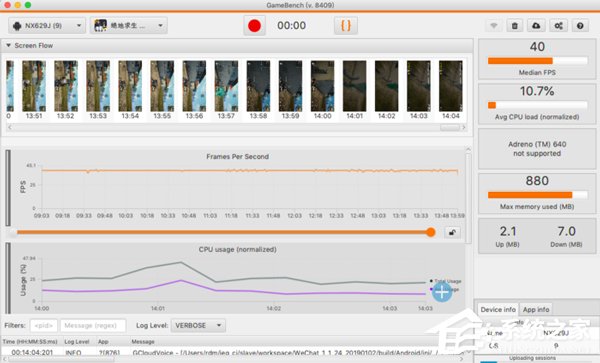The image size is (600, 363).
Task: Click the Adreno 640 not supported panel
Action: point(537,149)
